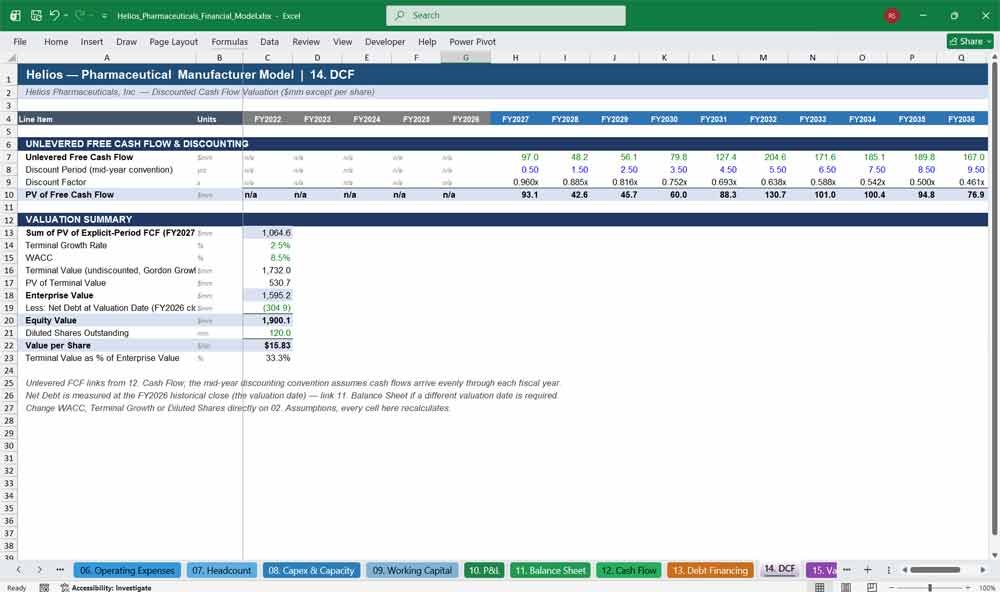Open Customize Quick Access Toolbar dropdown
Image resolution: width=1000 pixels, height=592 pixels.
click(x=104, y=15)
